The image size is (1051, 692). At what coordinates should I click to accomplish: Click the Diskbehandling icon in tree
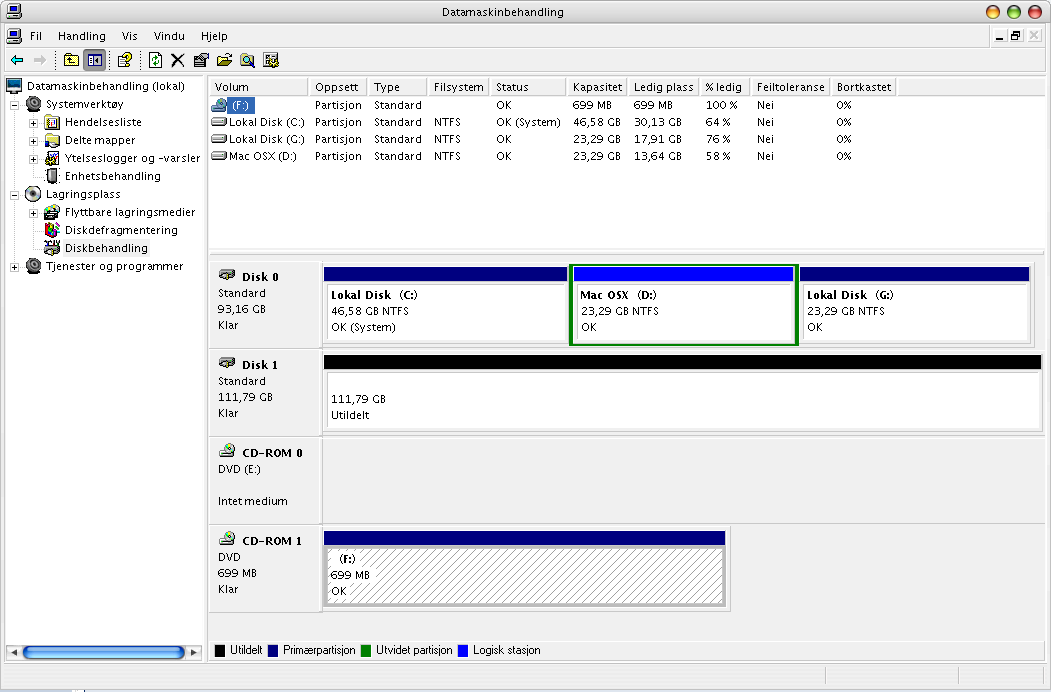pyautogui.click(x=52, y=248)
